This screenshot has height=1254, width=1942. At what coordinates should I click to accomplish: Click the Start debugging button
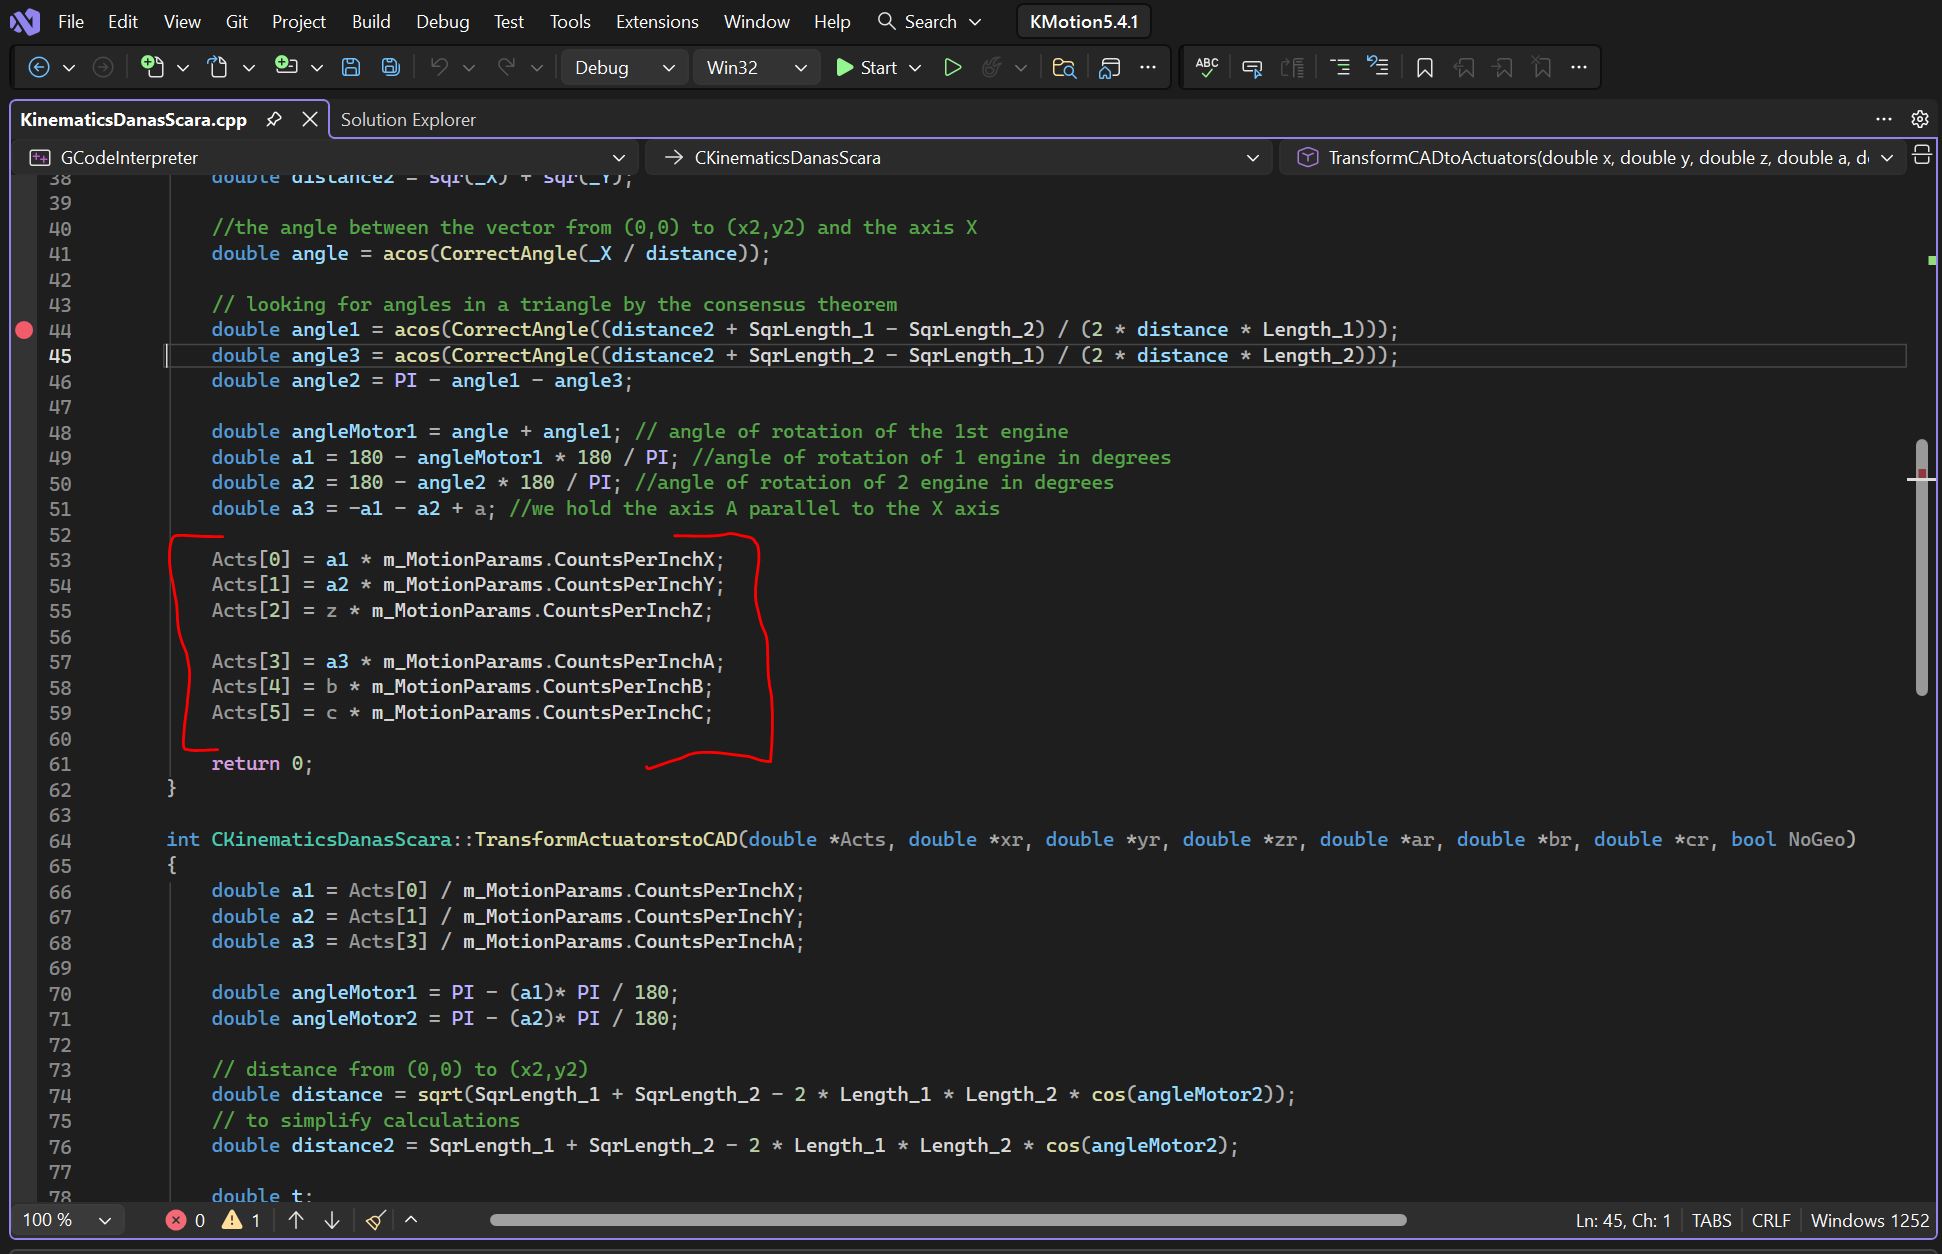pyautogui.click(x=866, y=67)
